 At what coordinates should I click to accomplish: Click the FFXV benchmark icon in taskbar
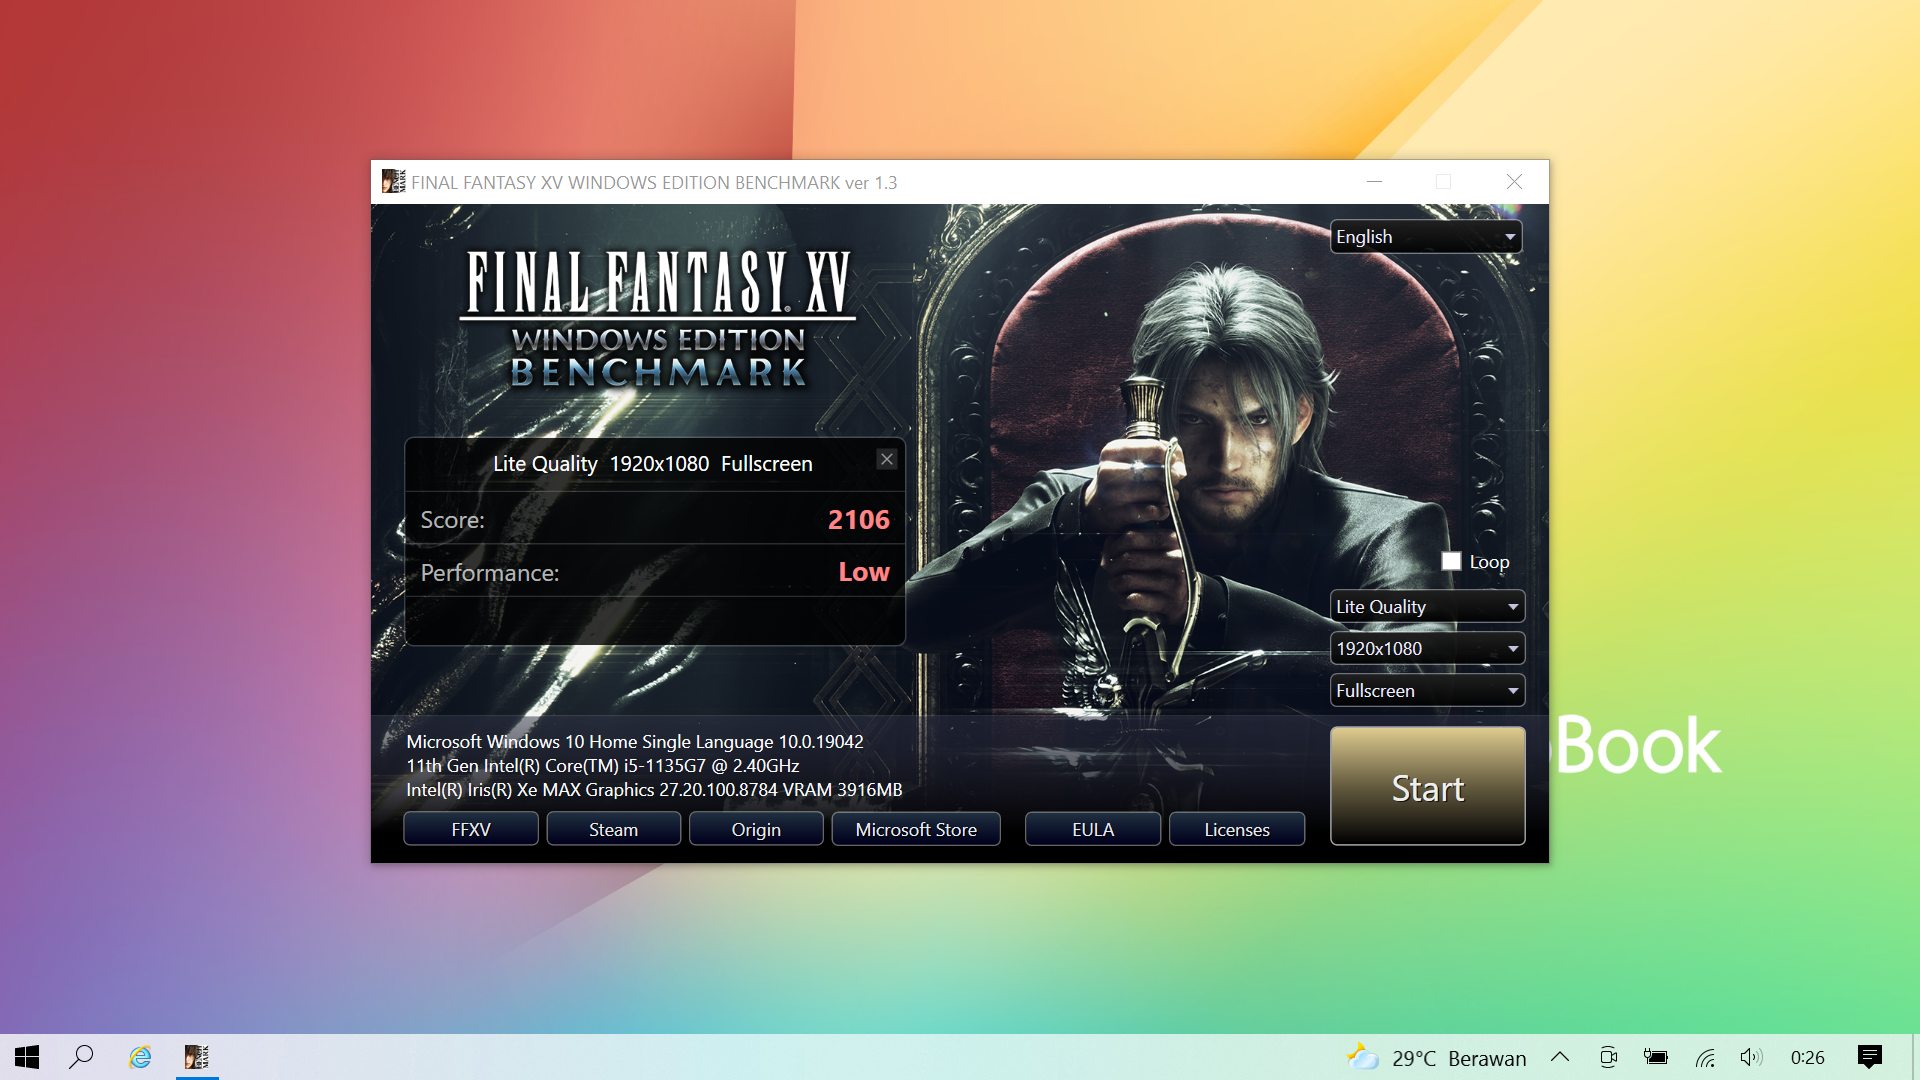point(197,1057)
